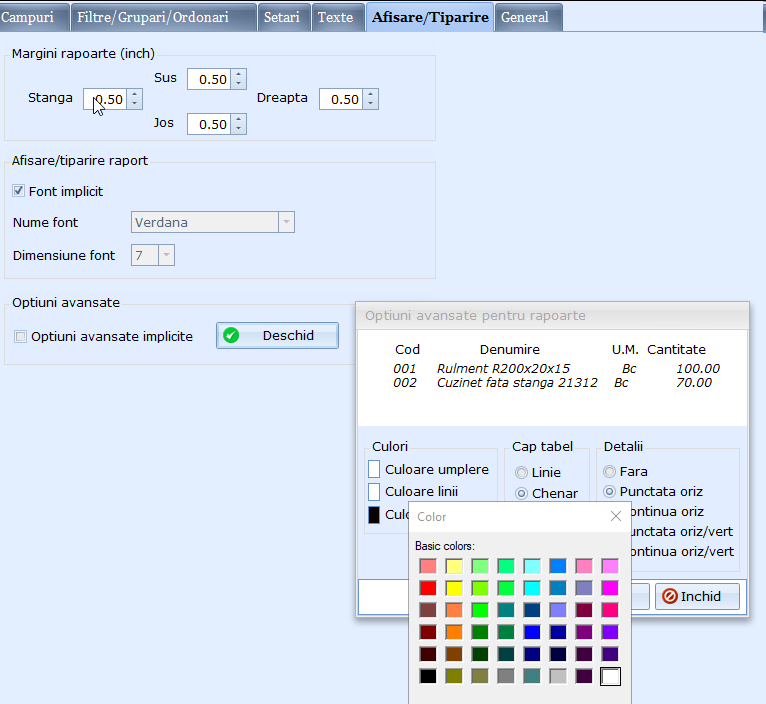Viewport: 766px width, 704px height.
Task: Click the Culoare umplere color swatch
Action: pos(374,469)
